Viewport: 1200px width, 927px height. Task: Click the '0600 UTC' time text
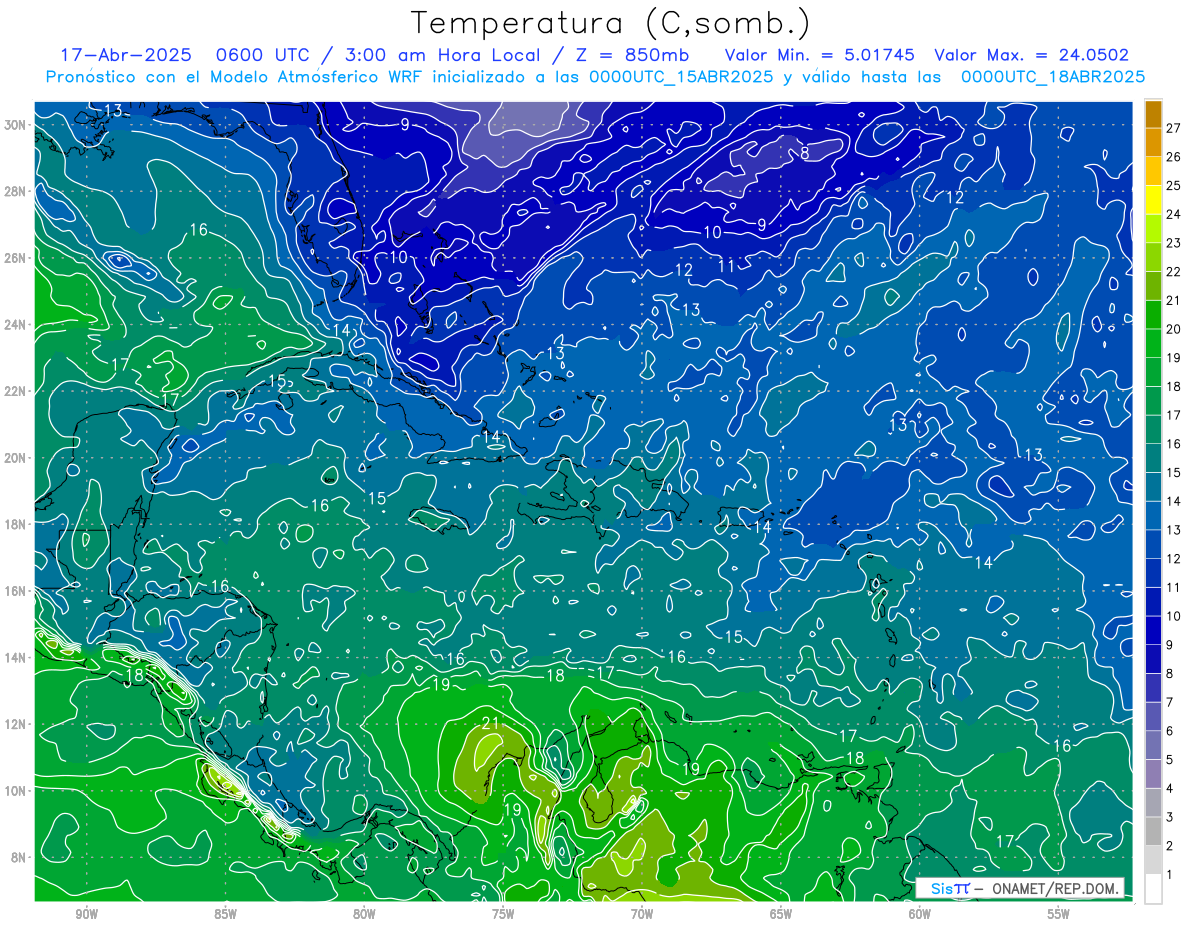tap(262, 55)
